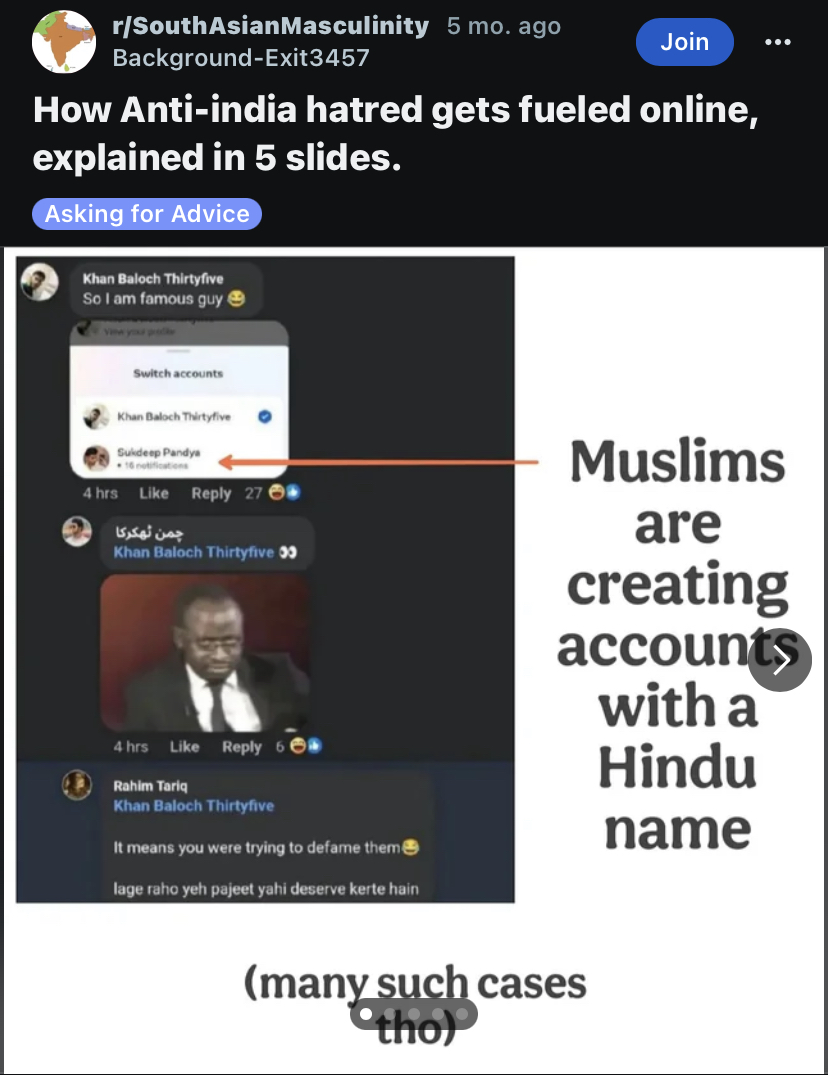Image resolution: width=828 pixels, height=1075 pixels.
Task: Click the GIF of man in suit
Action: [x=204, y=653]
